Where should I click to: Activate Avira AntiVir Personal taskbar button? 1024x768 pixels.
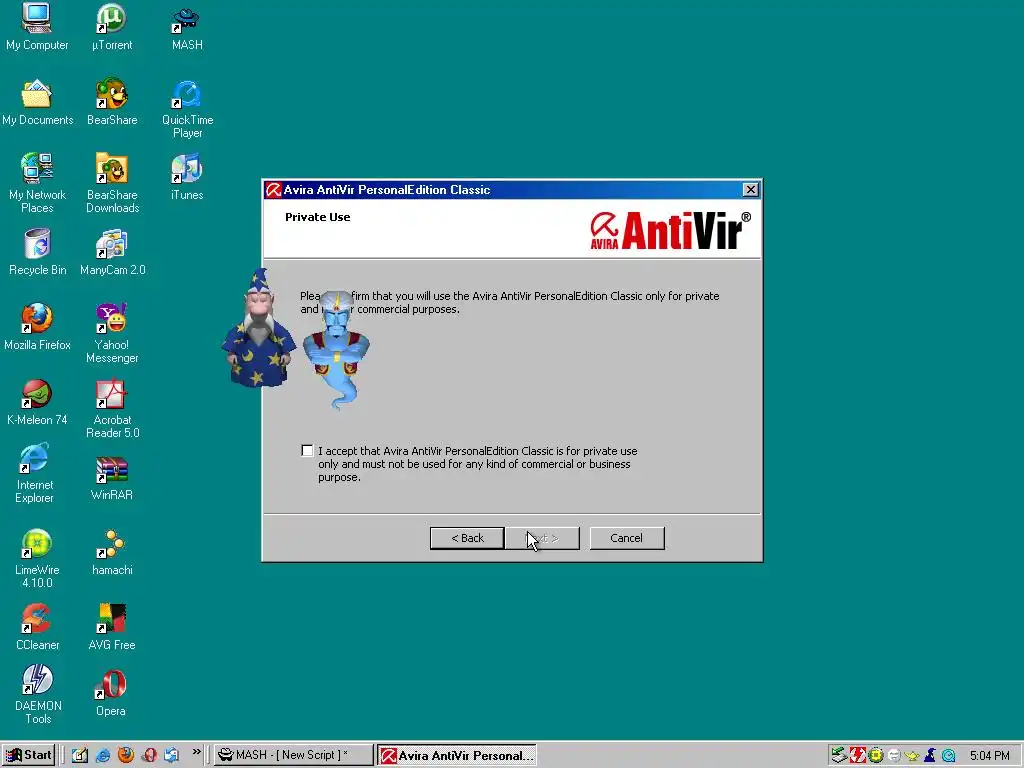tap(456, 755)
